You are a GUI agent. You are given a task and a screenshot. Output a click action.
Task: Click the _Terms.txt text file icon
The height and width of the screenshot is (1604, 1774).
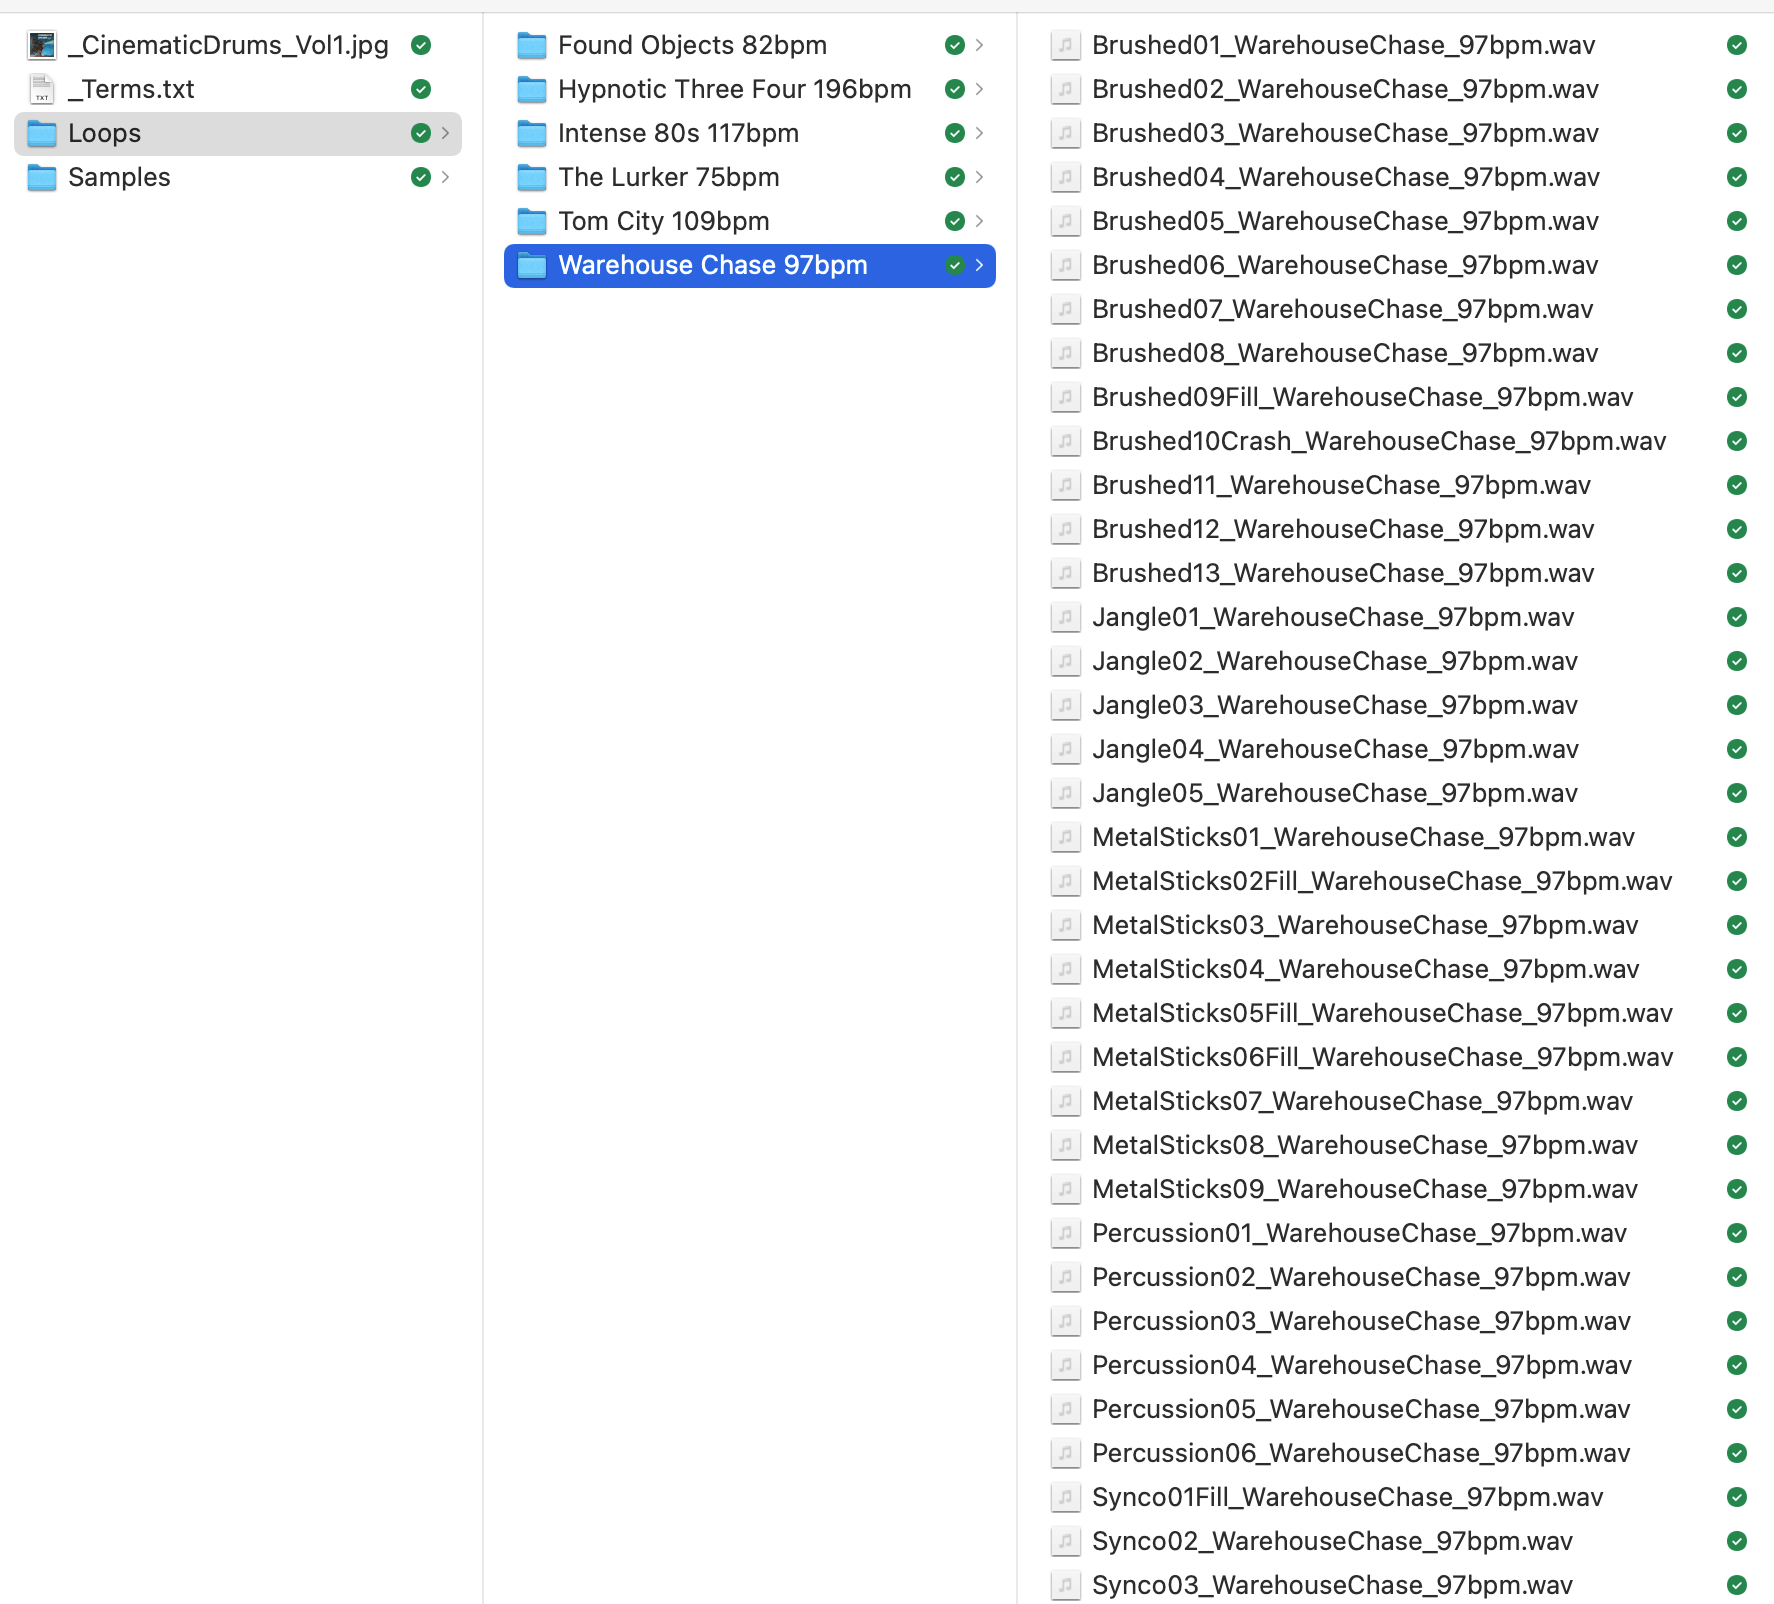[x=42, y=89]
